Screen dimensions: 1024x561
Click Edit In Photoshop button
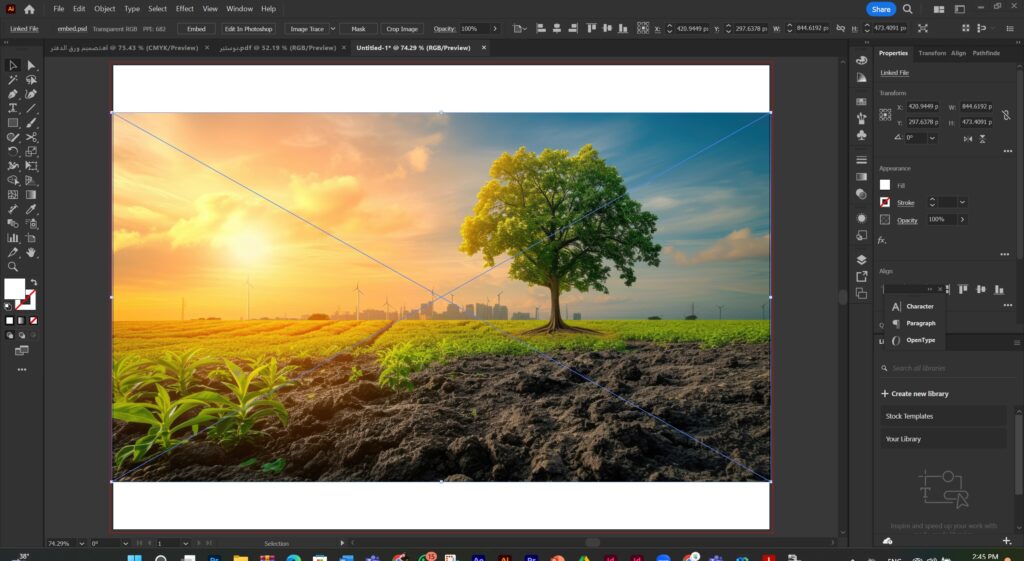[x=248, y=29]
